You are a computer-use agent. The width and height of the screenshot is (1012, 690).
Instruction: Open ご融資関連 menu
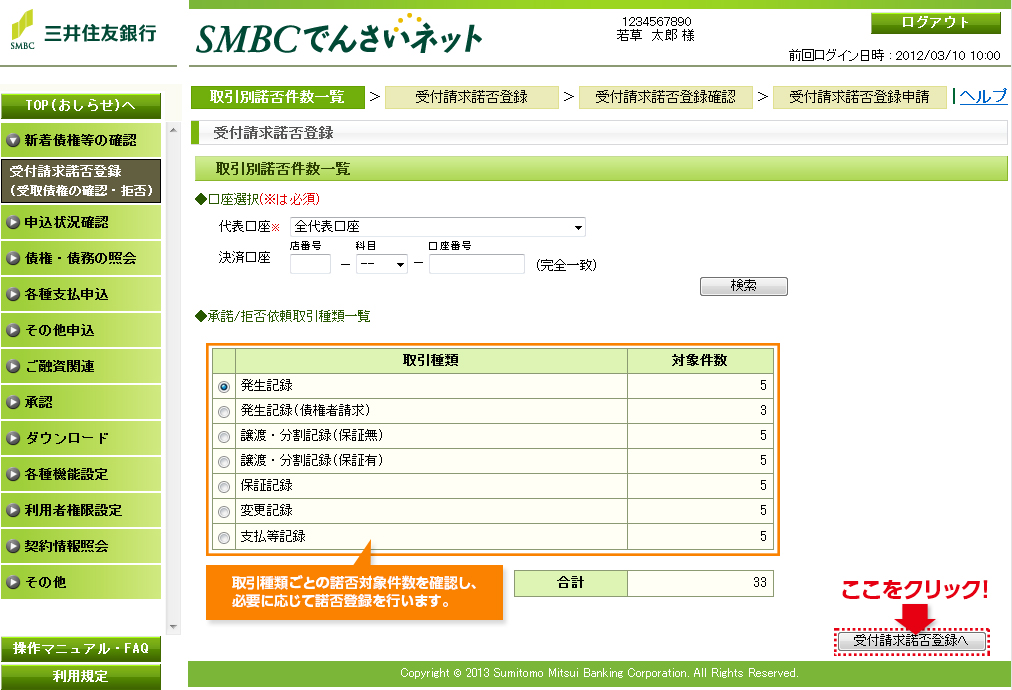pyautogui.click(x=81, y=366)
